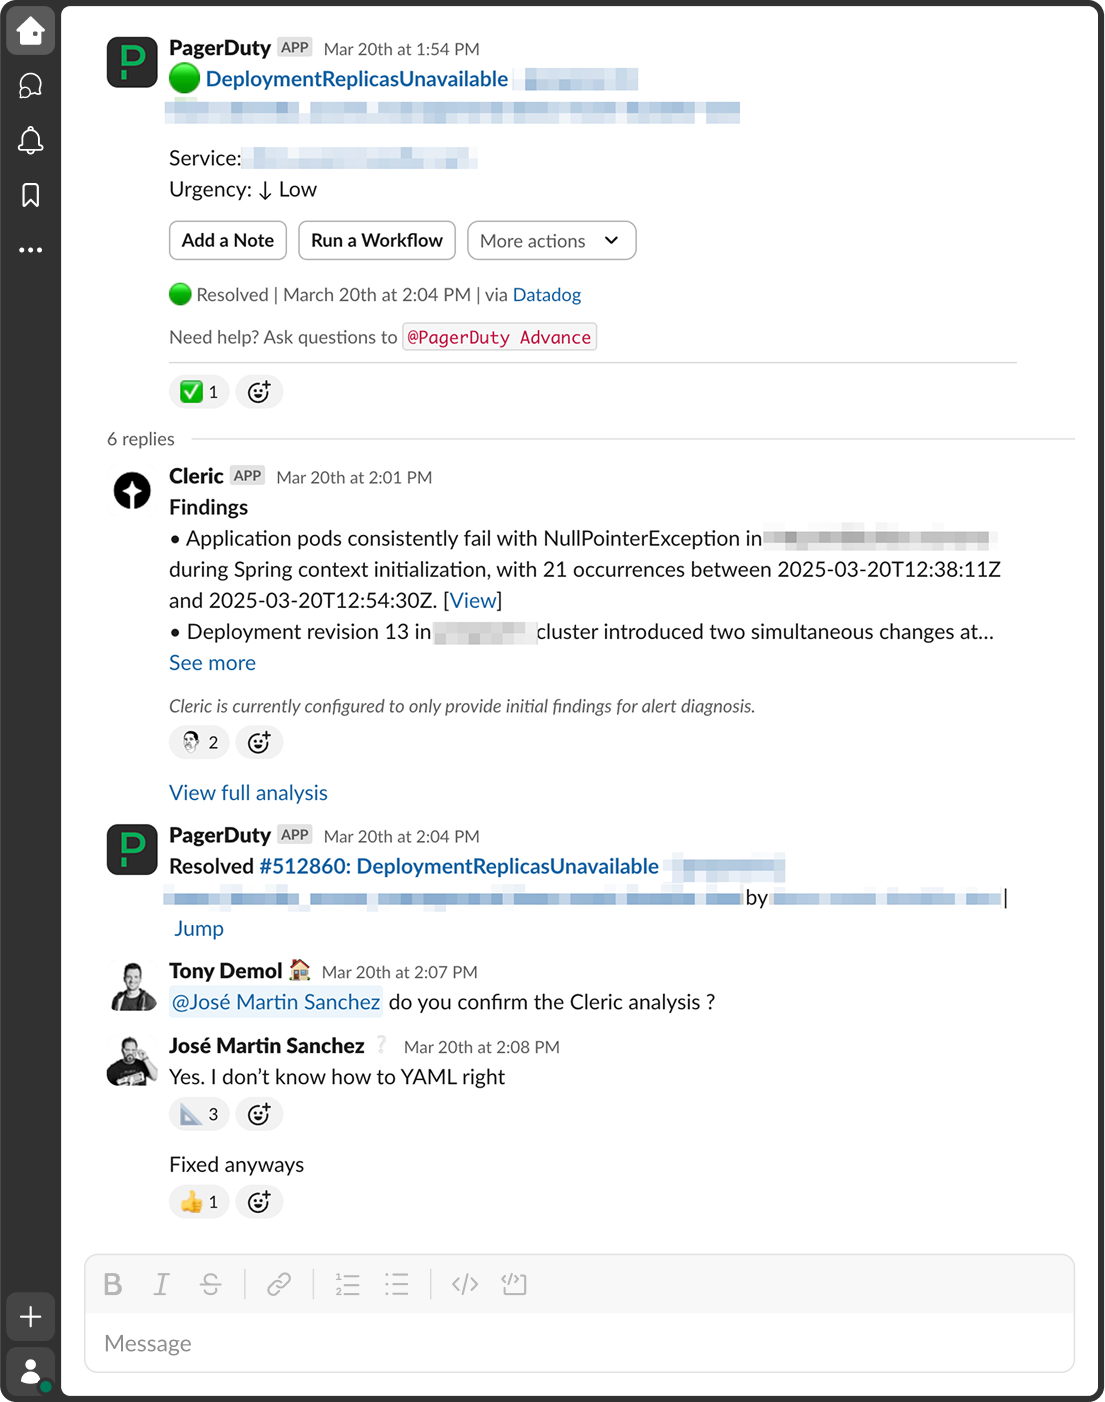
Task: Open the Later bookmark sidebar icon
Action: pos(30,195)
